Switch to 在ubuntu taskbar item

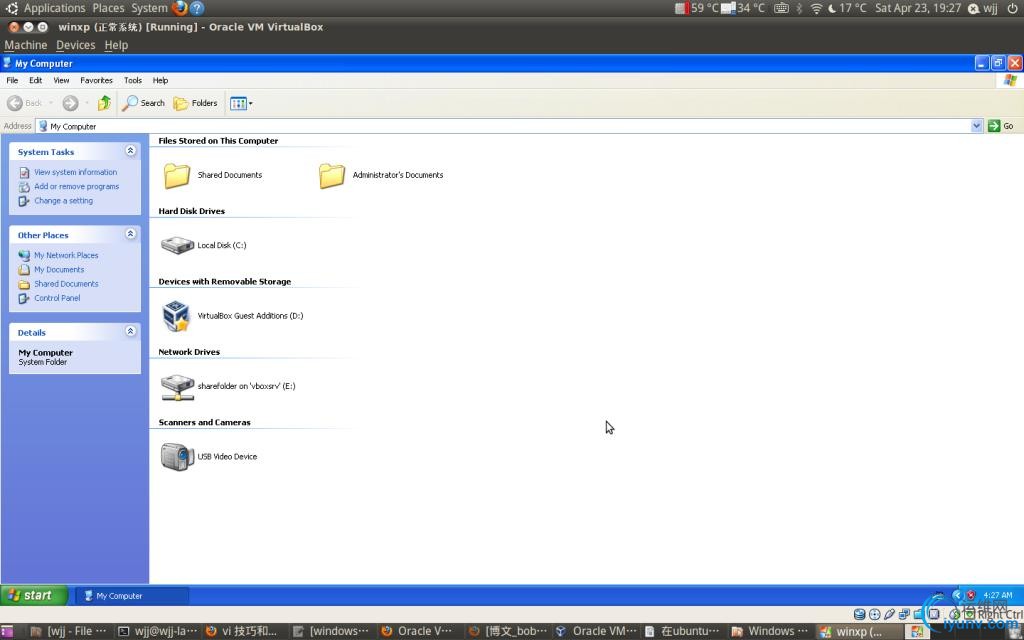682,631
